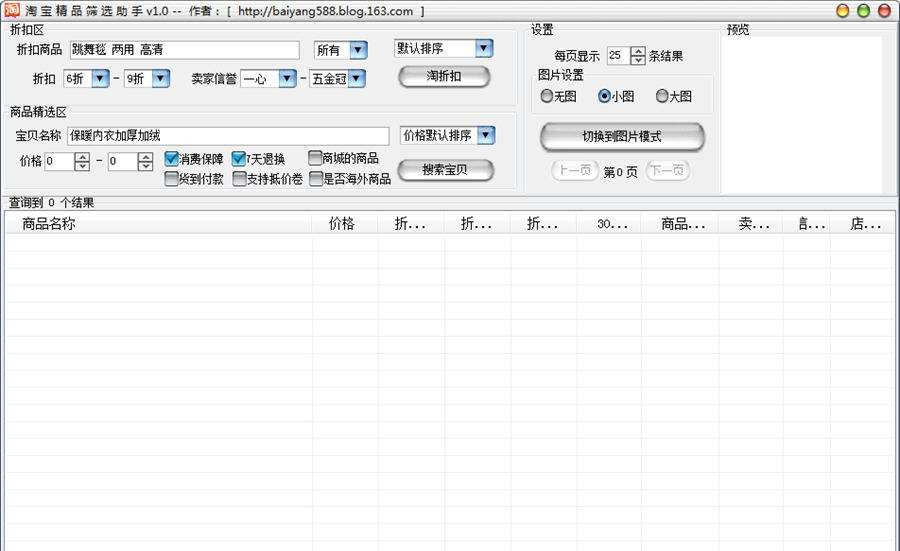Click 切换到图片模式 button
The height and width of the screenshot is (551, 900).
pos(622,137)
